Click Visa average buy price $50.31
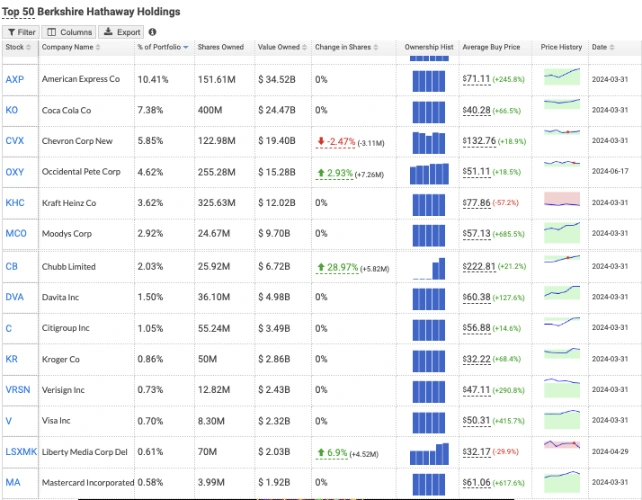Viewport: 642px width, 500px height. tap(476, 421)
